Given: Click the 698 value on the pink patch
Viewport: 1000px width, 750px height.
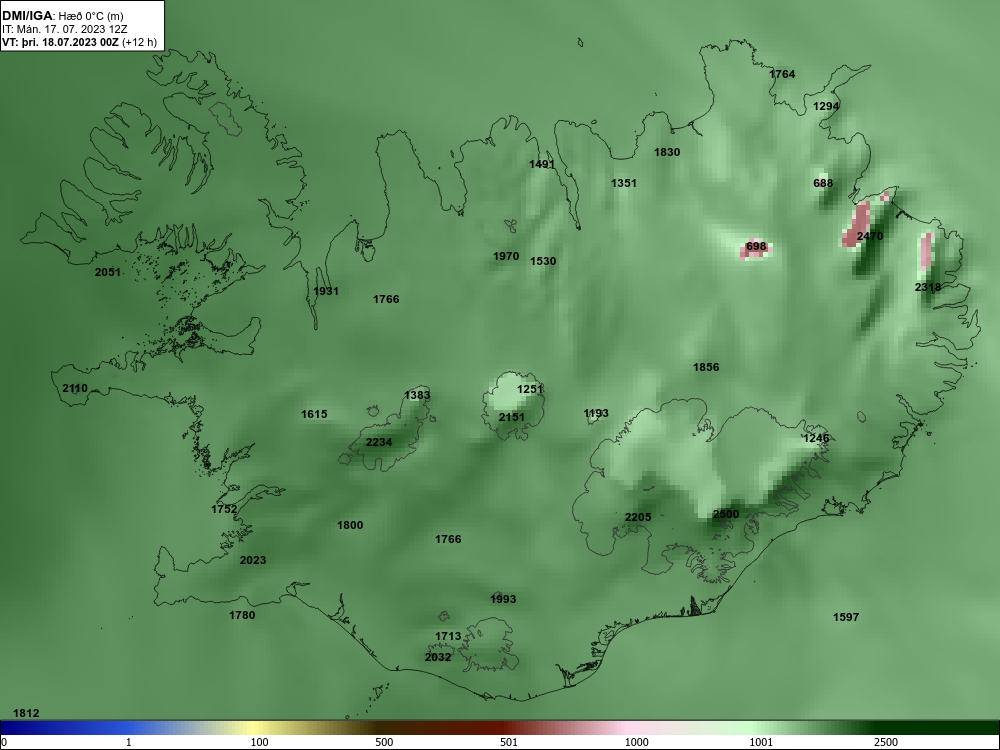Looking at the screenshot, I should click(756, 246).
